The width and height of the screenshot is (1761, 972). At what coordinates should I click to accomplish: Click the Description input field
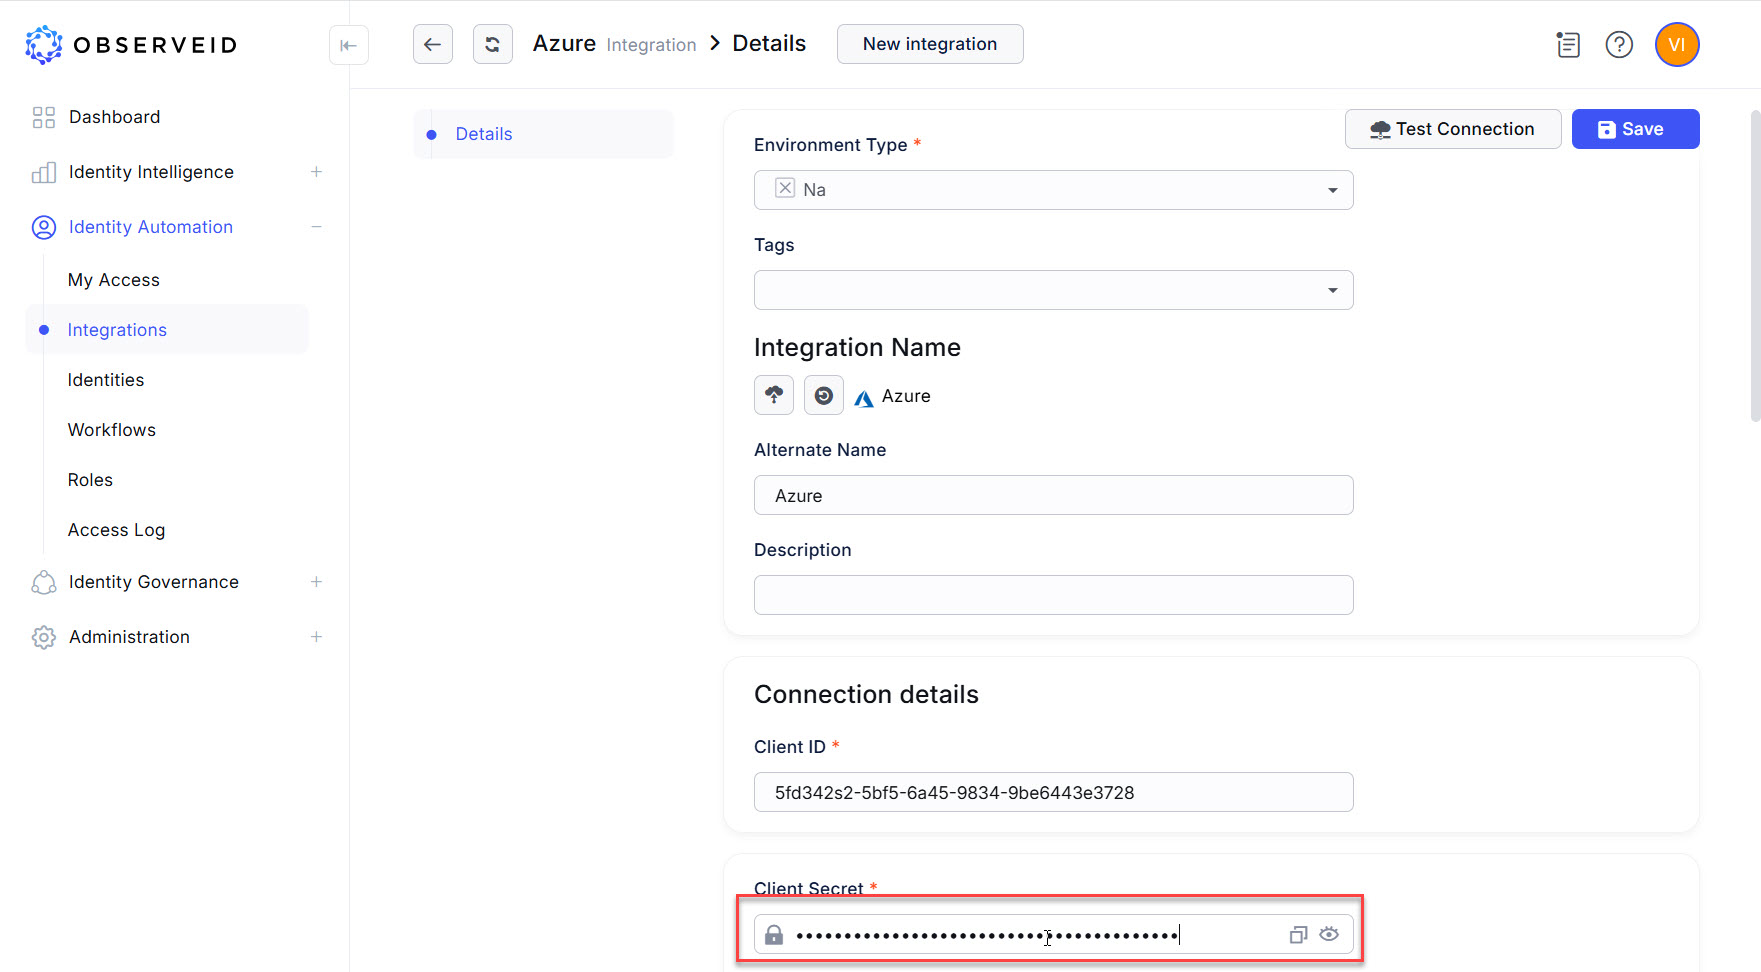coord(1052,595)
